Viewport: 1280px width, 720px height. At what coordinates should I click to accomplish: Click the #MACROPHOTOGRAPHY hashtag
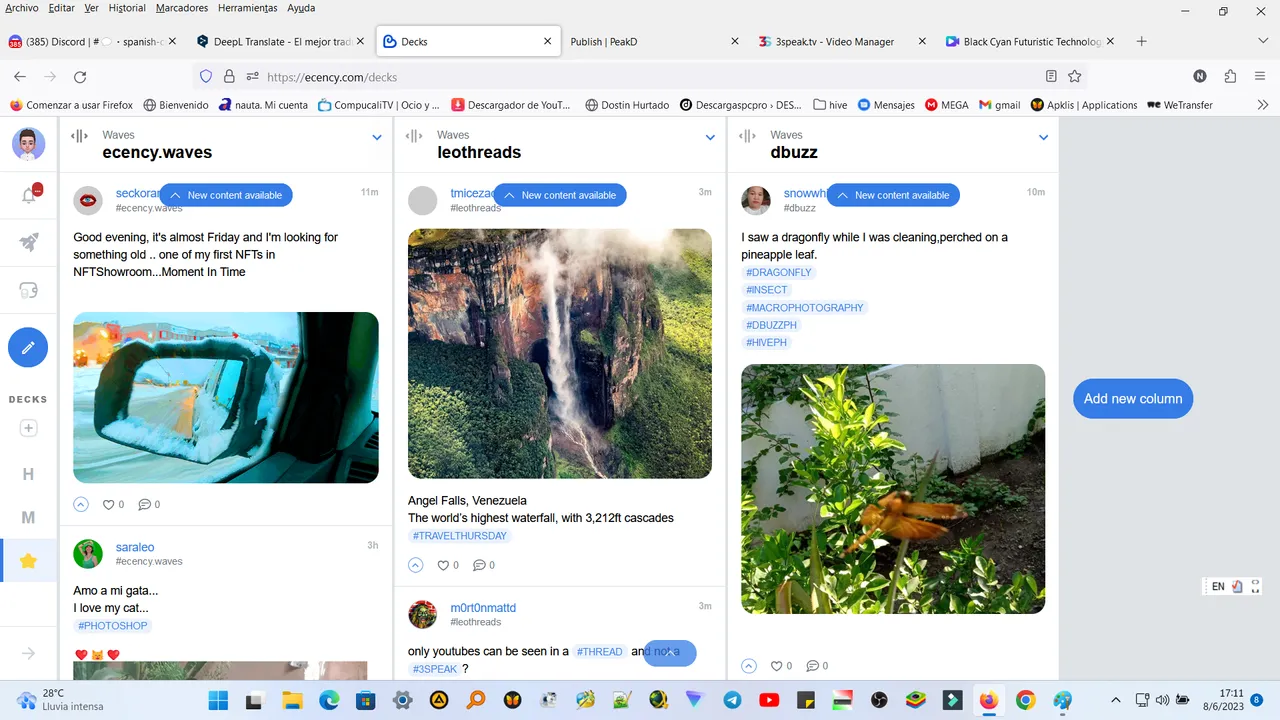[804, 308]
